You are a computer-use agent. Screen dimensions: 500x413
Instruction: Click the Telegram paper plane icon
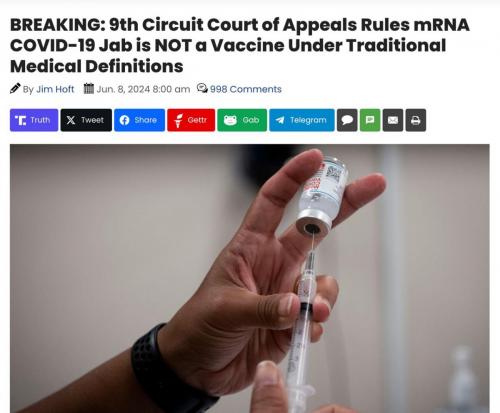pos(280,120)
